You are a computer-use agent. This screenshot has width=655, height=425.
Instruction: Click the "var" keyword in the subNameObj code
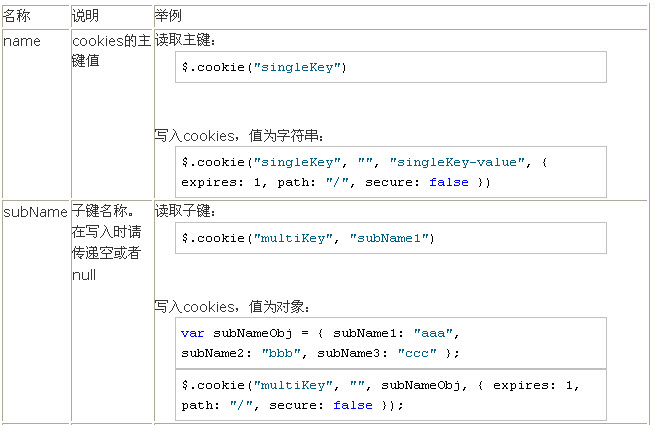pos(193,333)
